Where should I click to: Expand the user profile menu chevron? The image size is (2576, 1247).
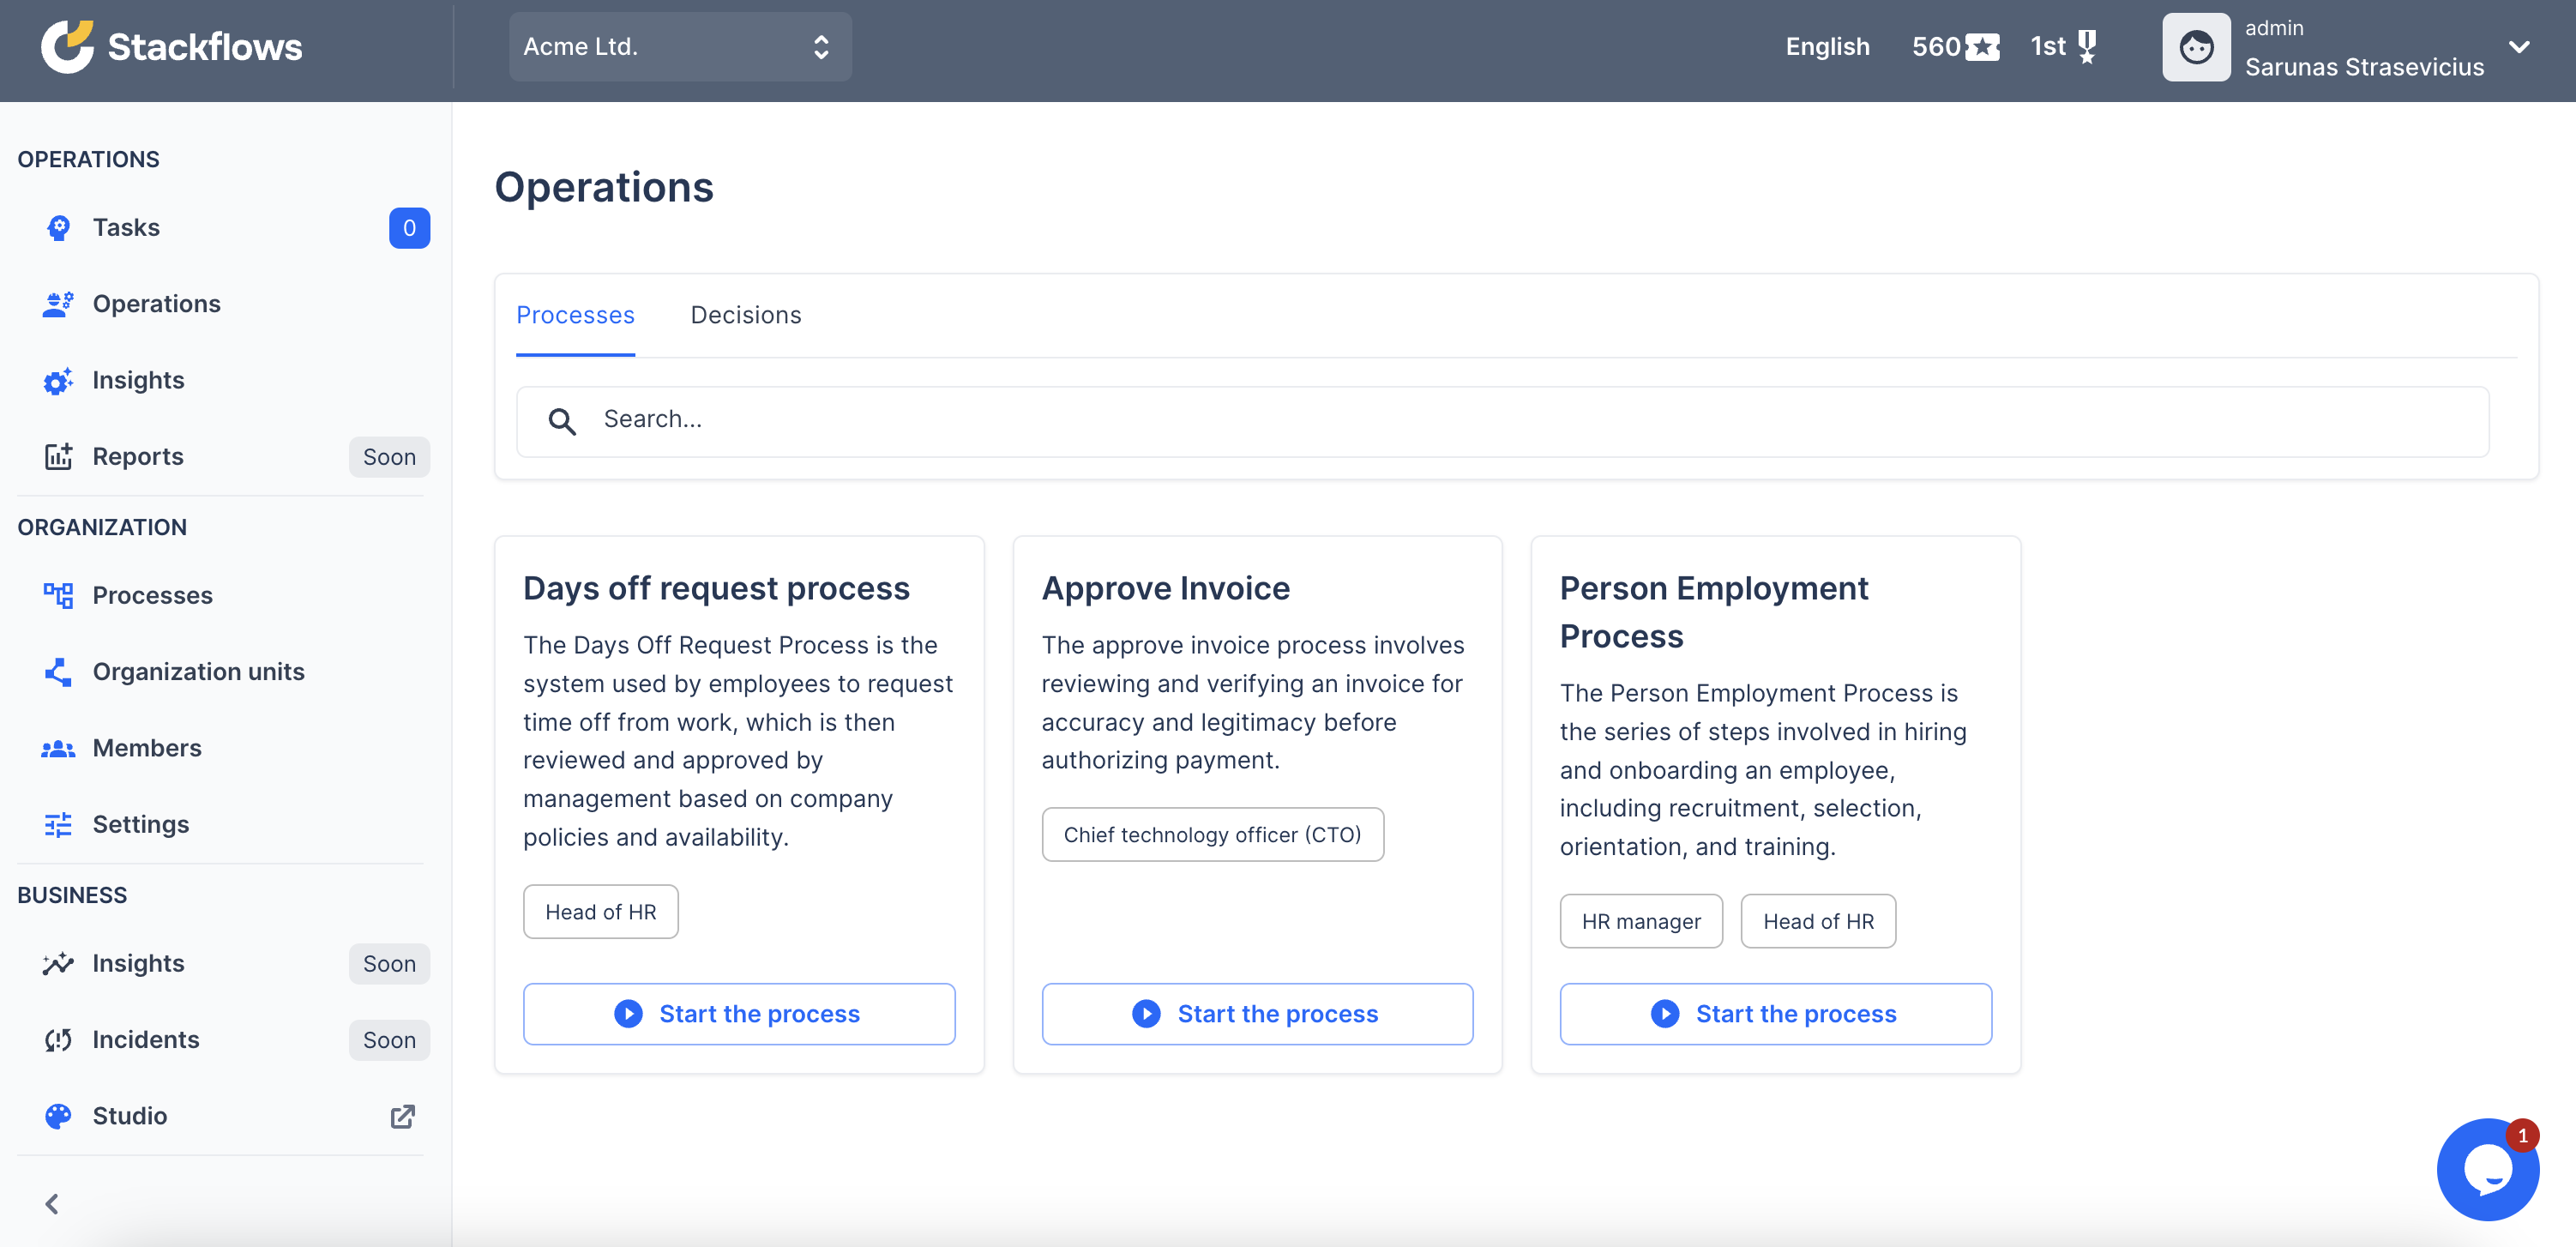2520,46
